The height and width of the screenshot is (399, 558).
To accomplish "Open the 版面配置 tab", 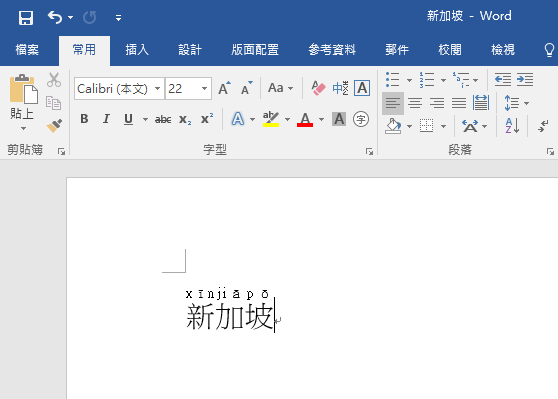I will [255, 50].
